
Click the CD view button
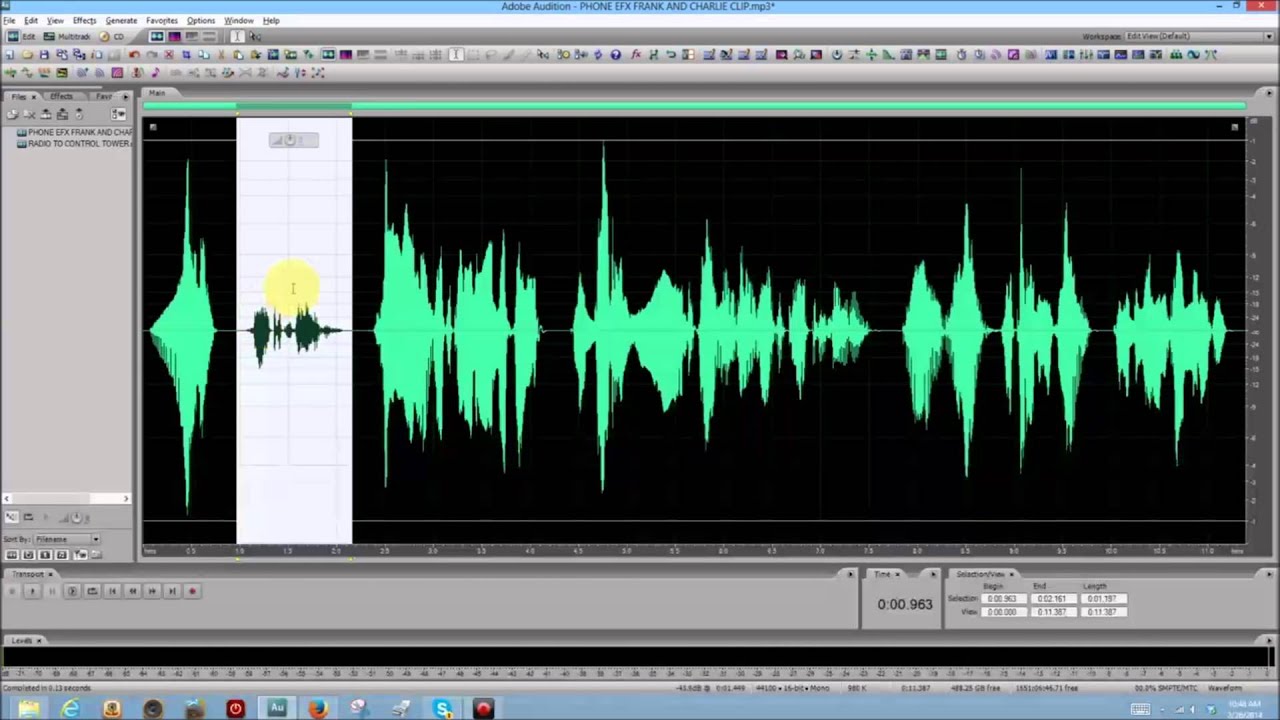pos(111,36)
